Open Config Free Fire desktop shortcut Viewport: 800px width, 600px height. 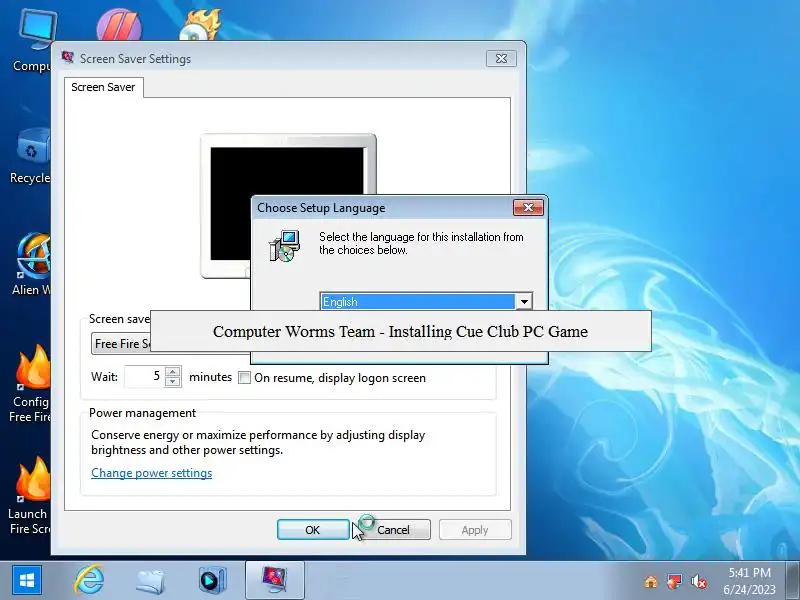pos(32,384)
